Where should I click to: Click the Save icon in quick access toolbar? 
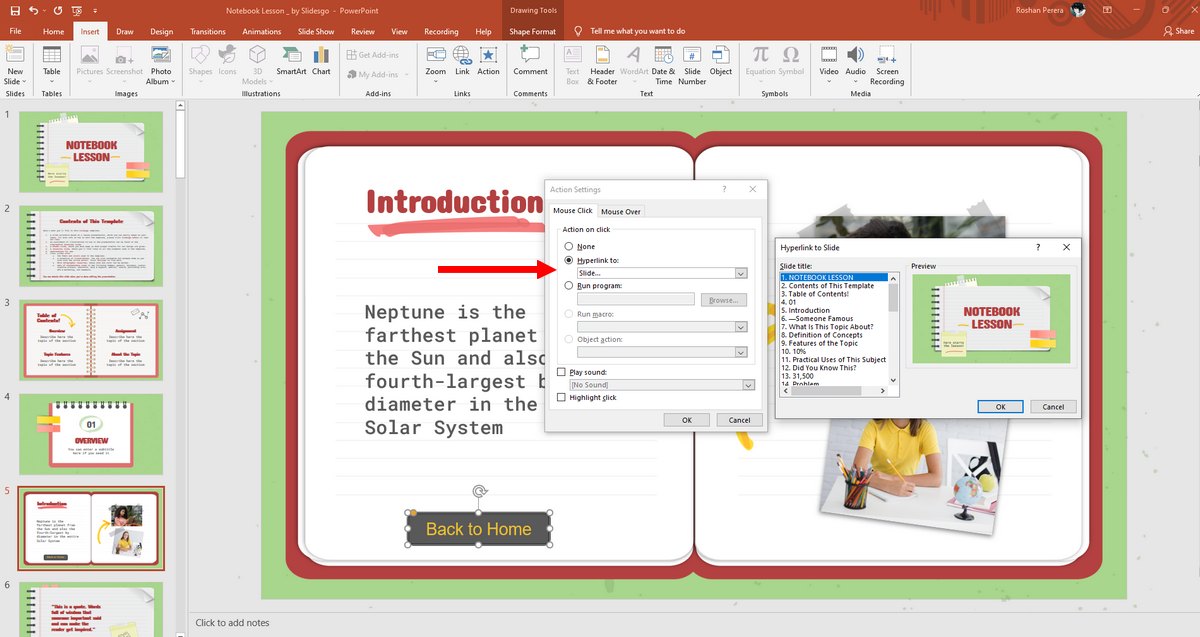coord(14,10)
